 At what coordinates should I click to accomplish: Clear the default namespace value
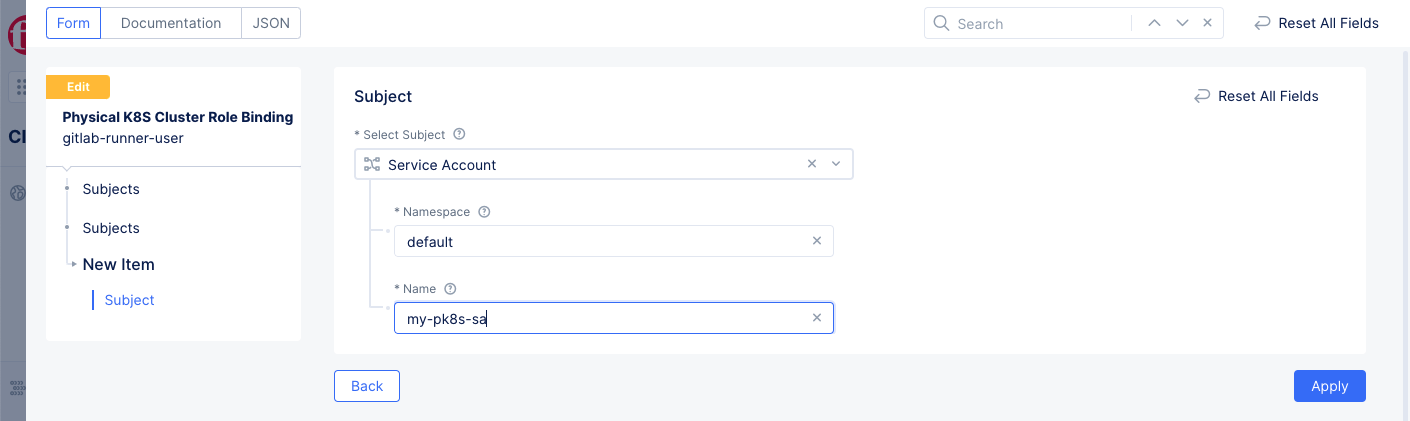tap(816, 241)
